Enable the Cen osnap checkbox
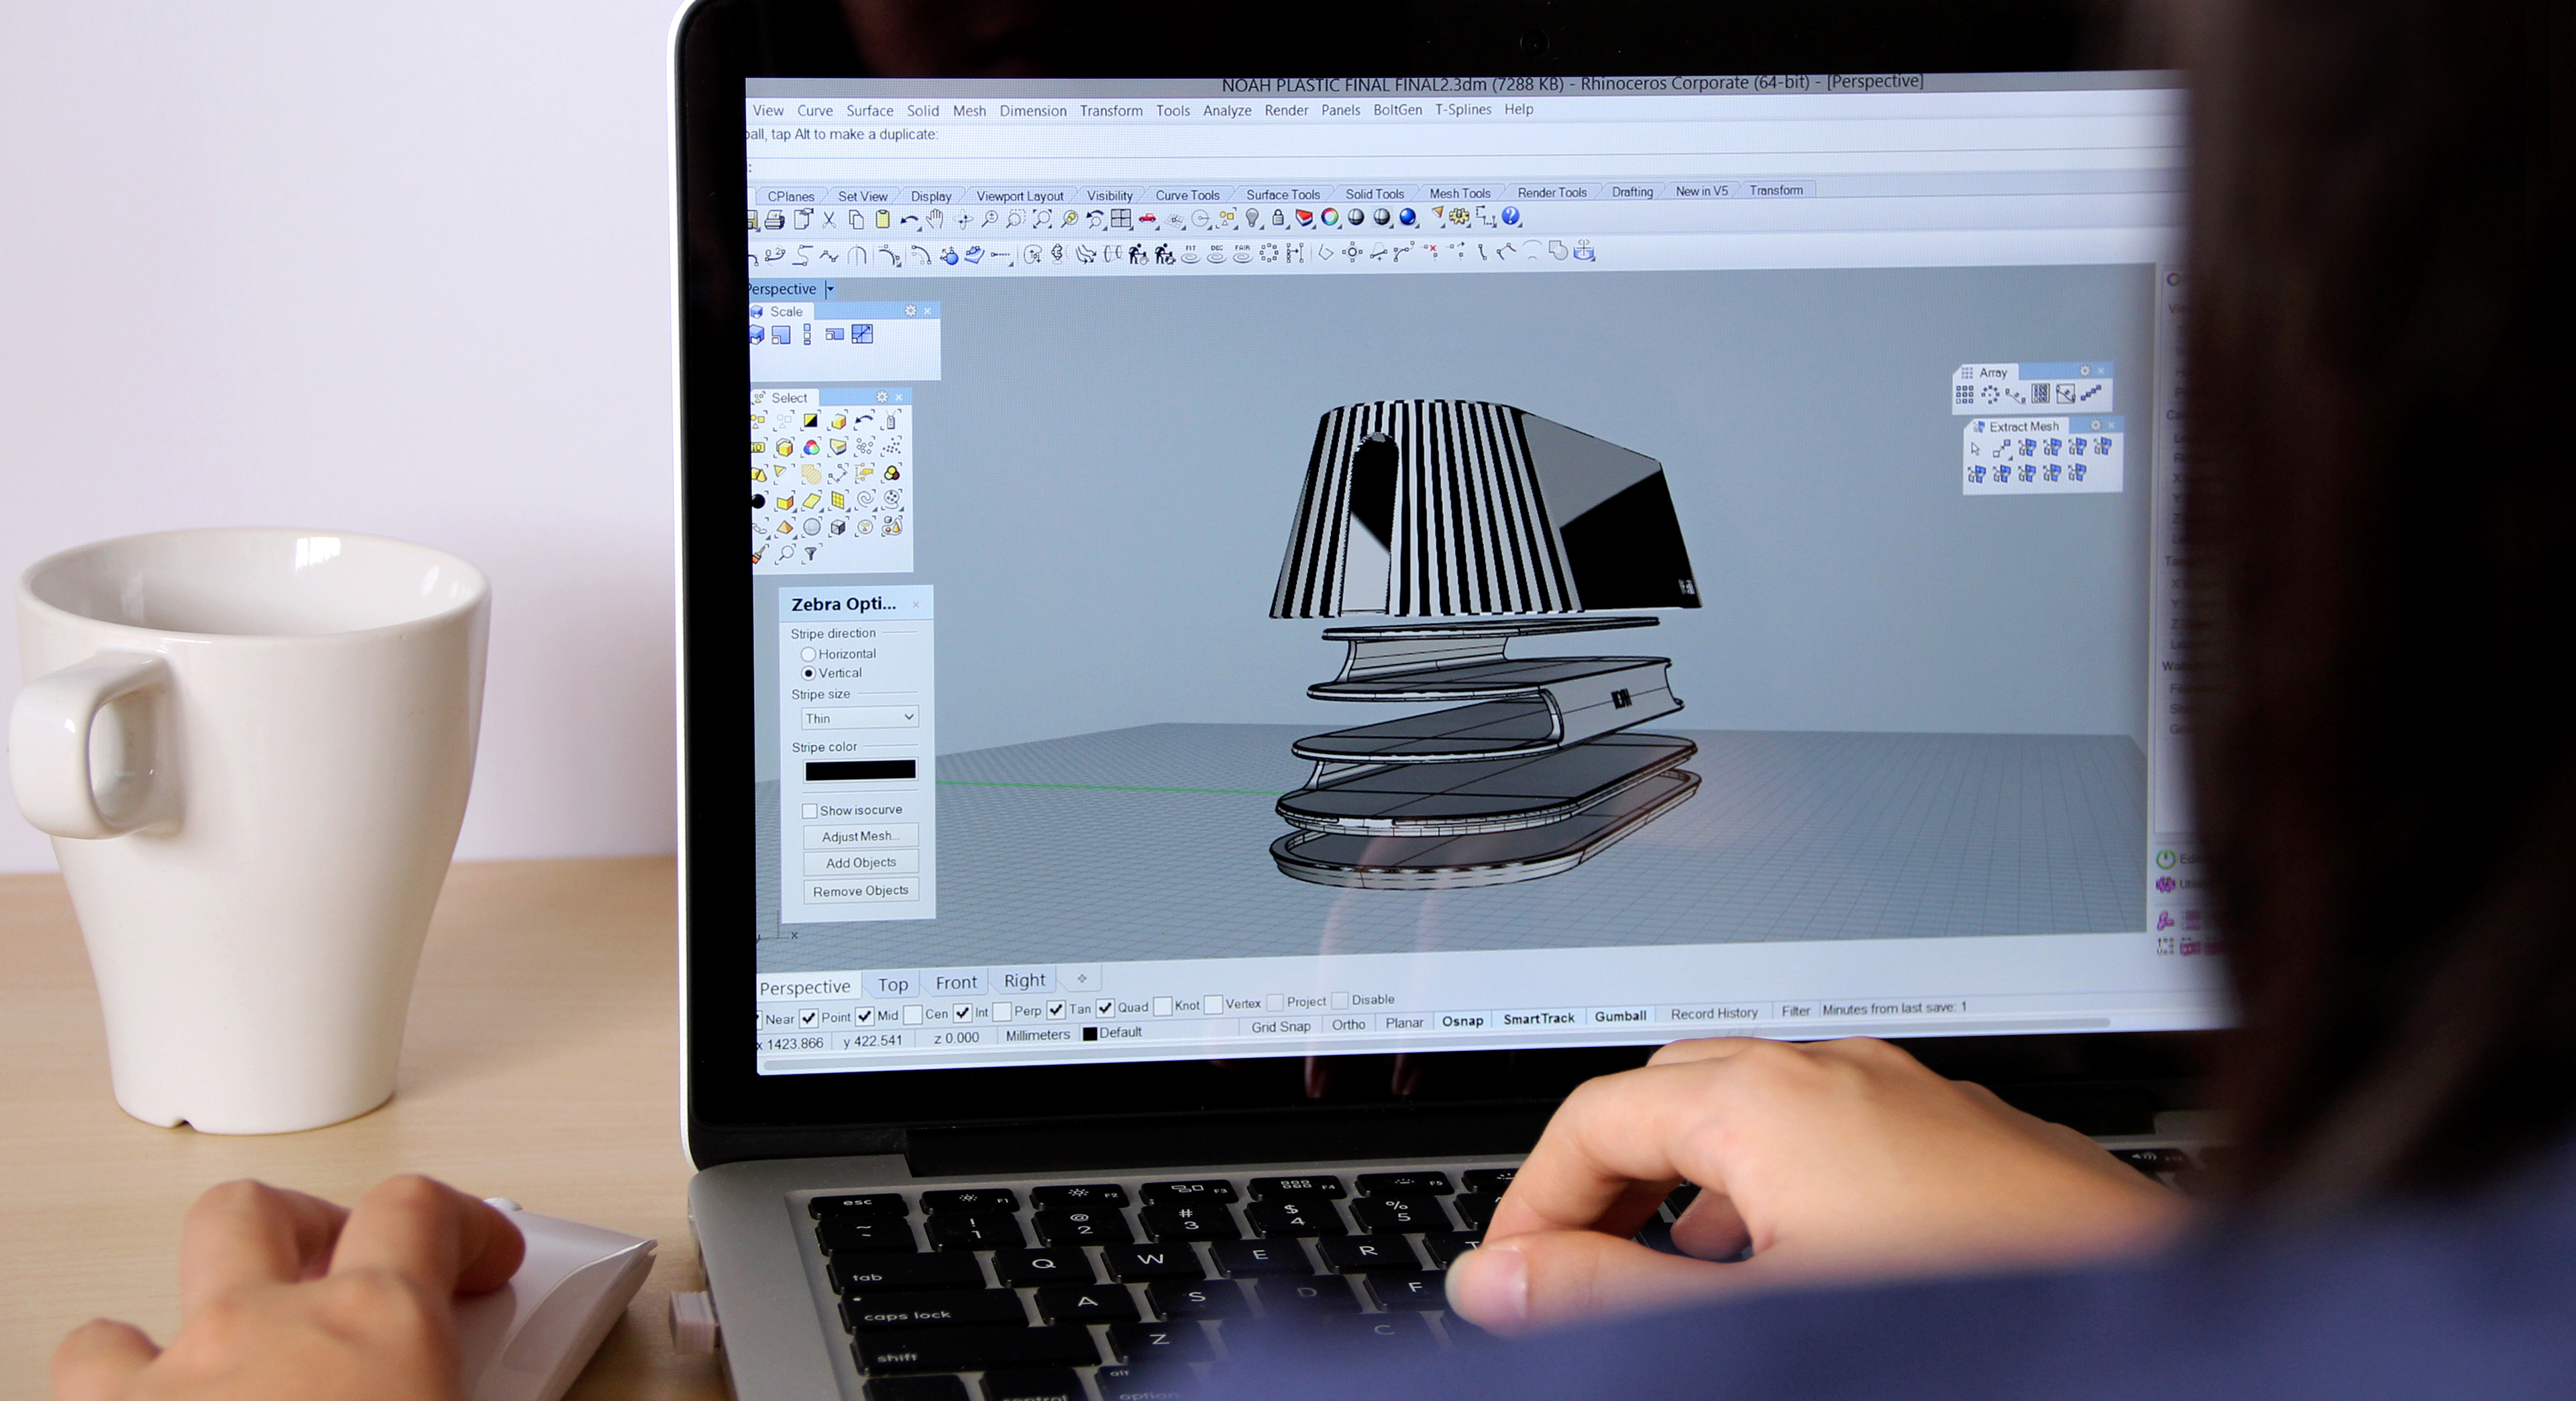 coord(913,1015)
